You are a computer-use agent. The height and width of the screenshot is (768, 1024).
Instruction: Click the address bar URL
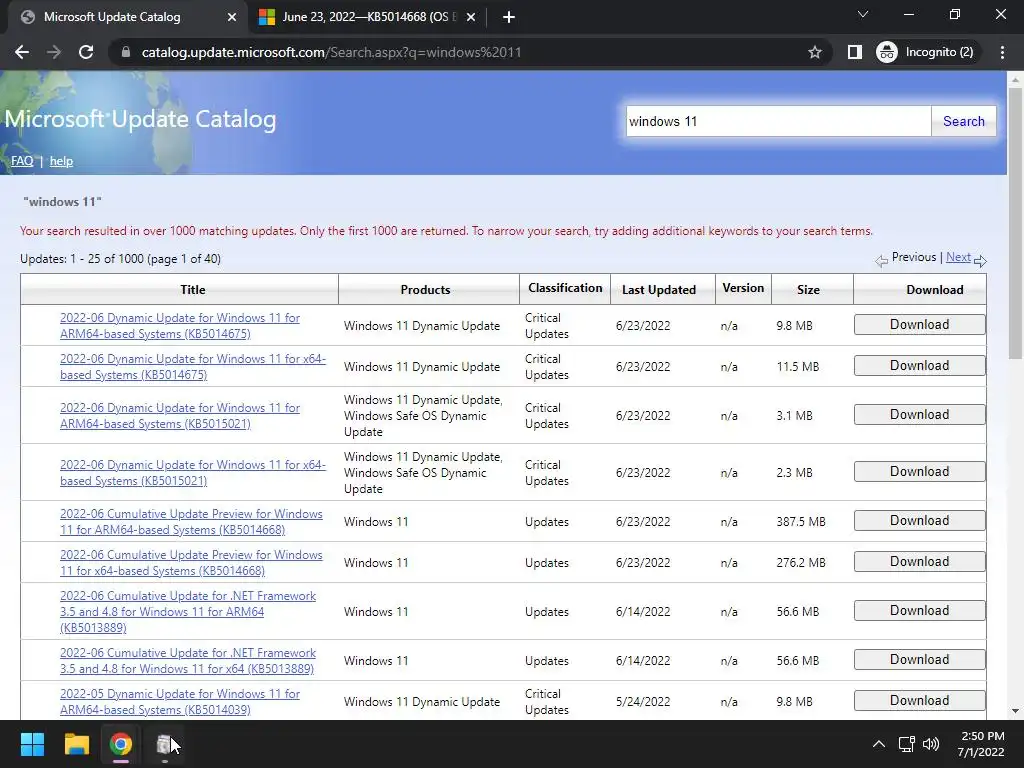pyautogui.click(x=332, y=52)
